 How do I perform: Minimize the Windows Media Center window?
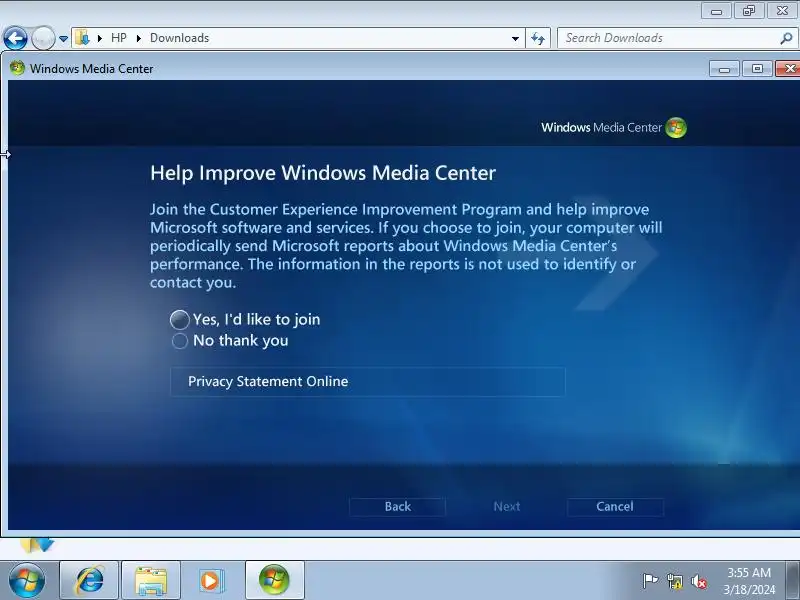click(x=724, y=69)
